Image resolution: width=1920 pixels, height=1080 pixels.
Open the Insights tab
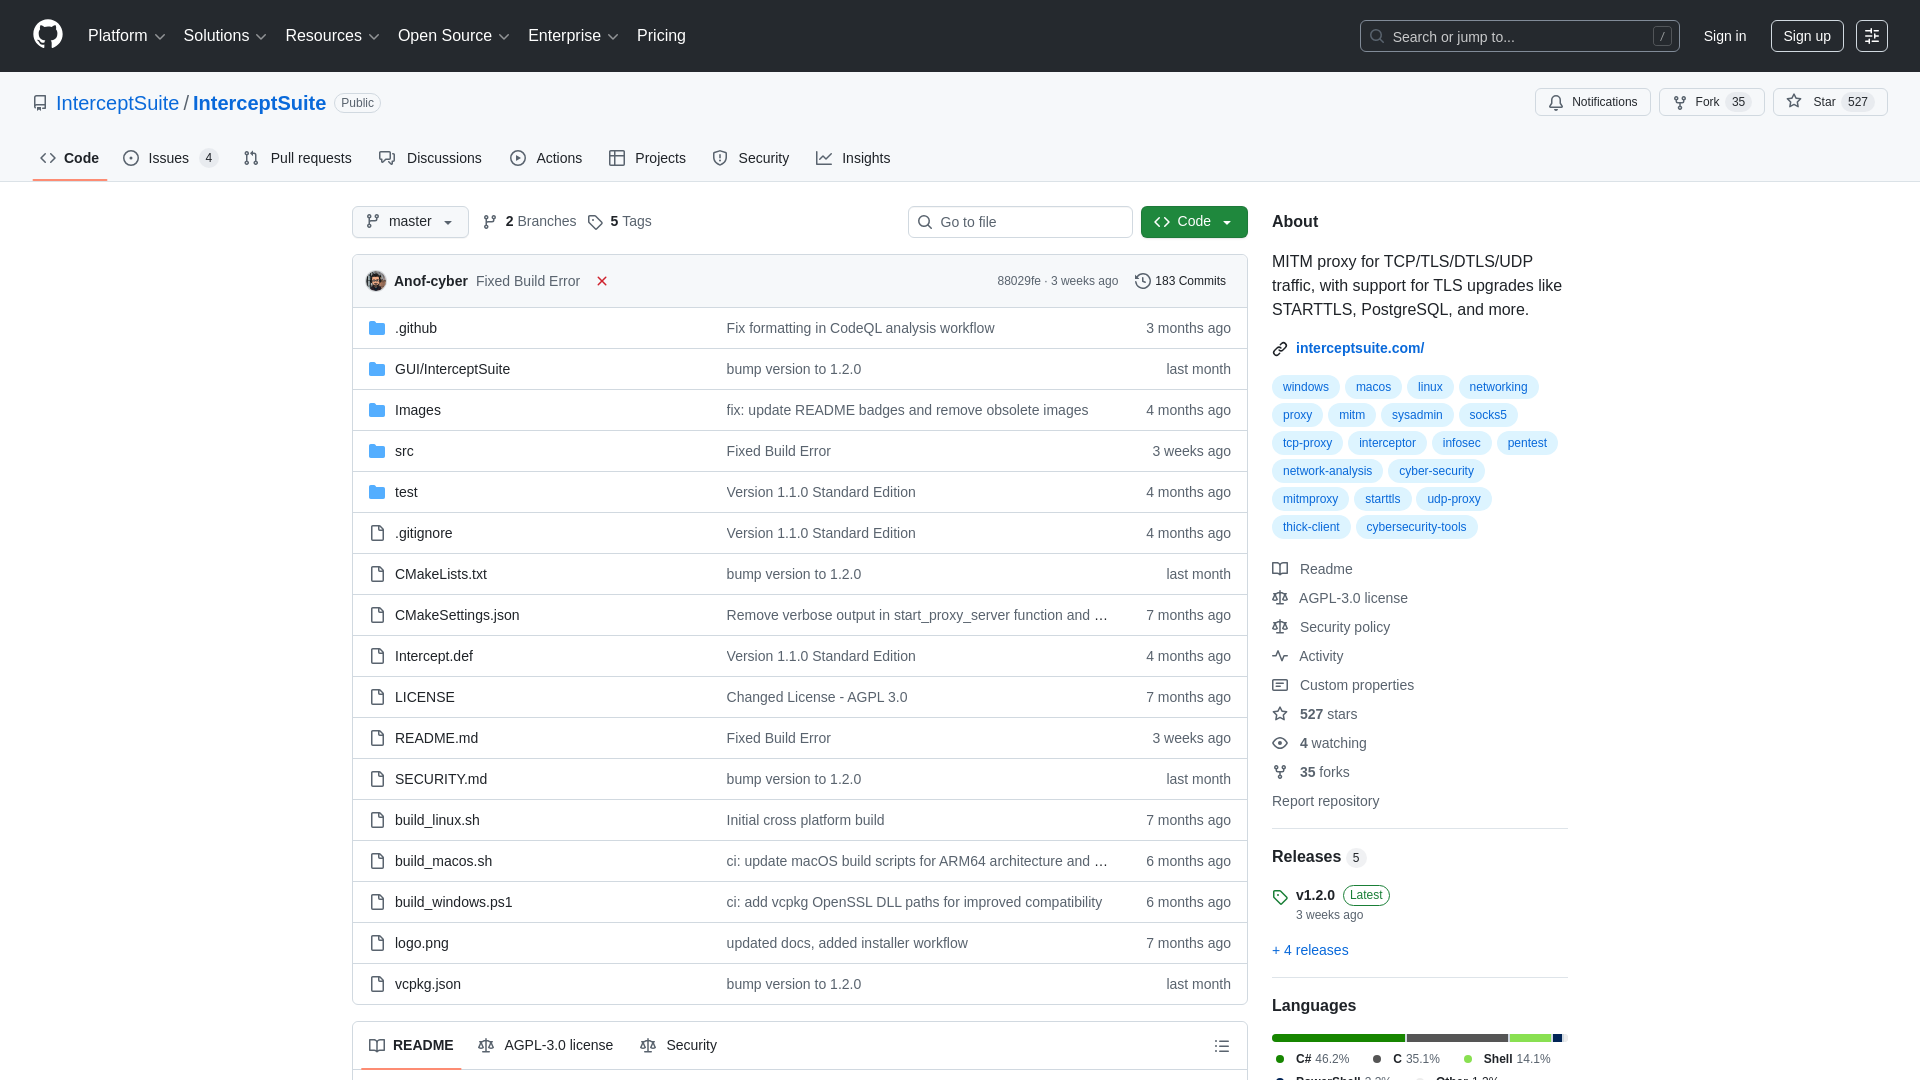(853, 158)
